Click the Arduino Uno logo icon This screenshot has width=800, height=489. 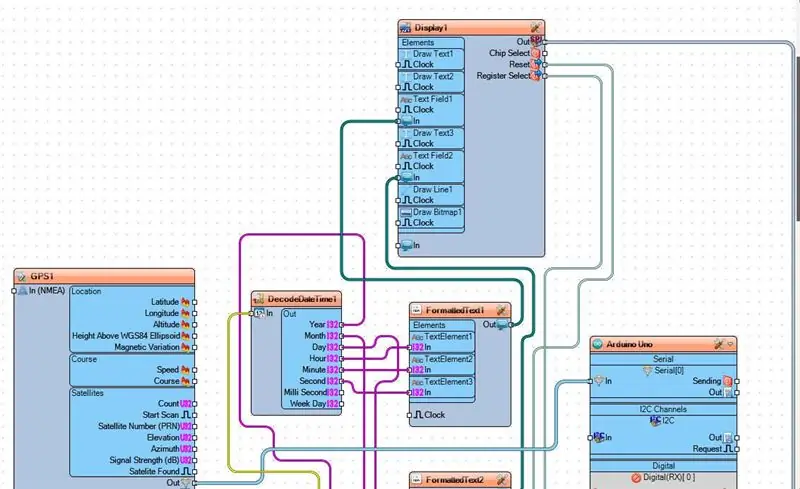pos(597,344)
